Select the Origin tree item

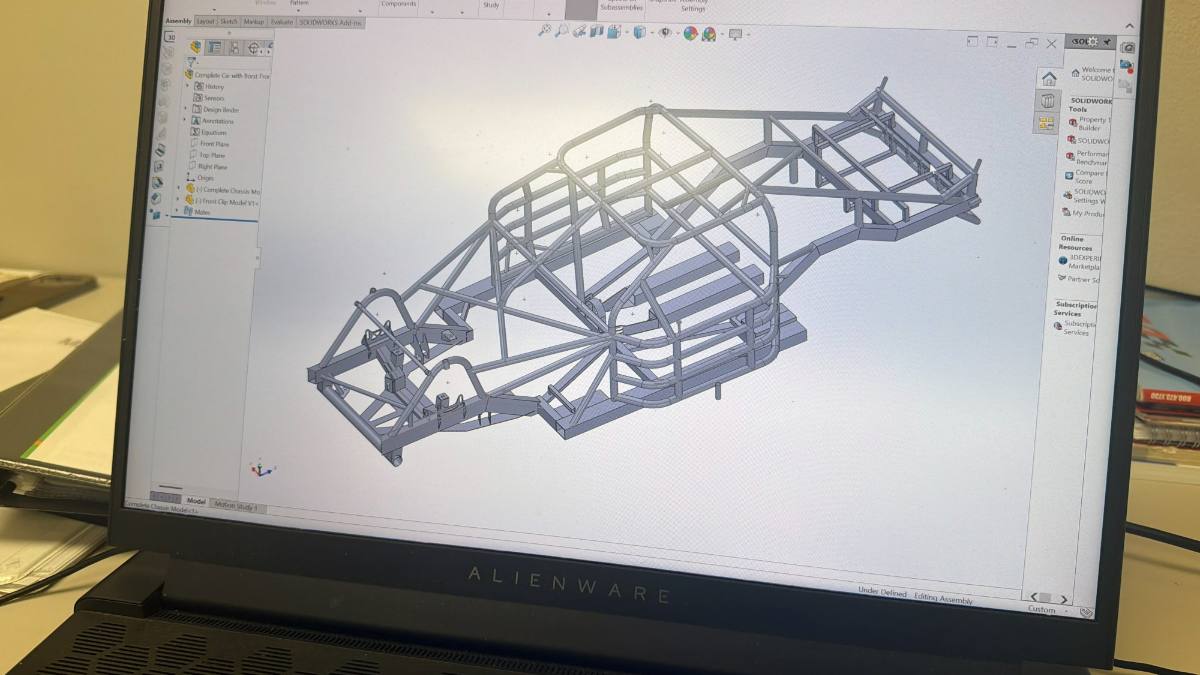(203, 178)
